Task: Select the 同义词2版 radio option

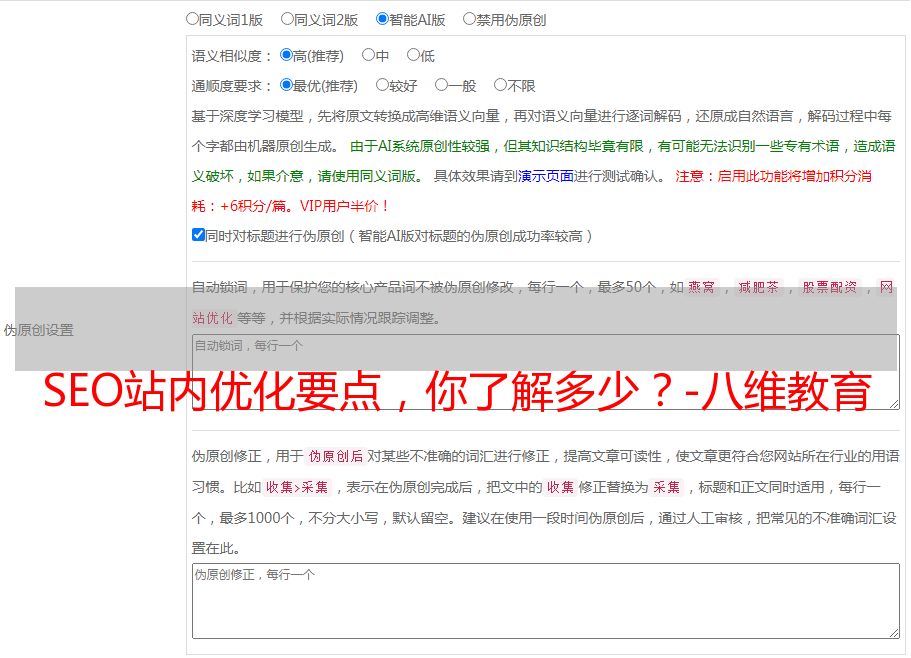Action: click(287, 19)
